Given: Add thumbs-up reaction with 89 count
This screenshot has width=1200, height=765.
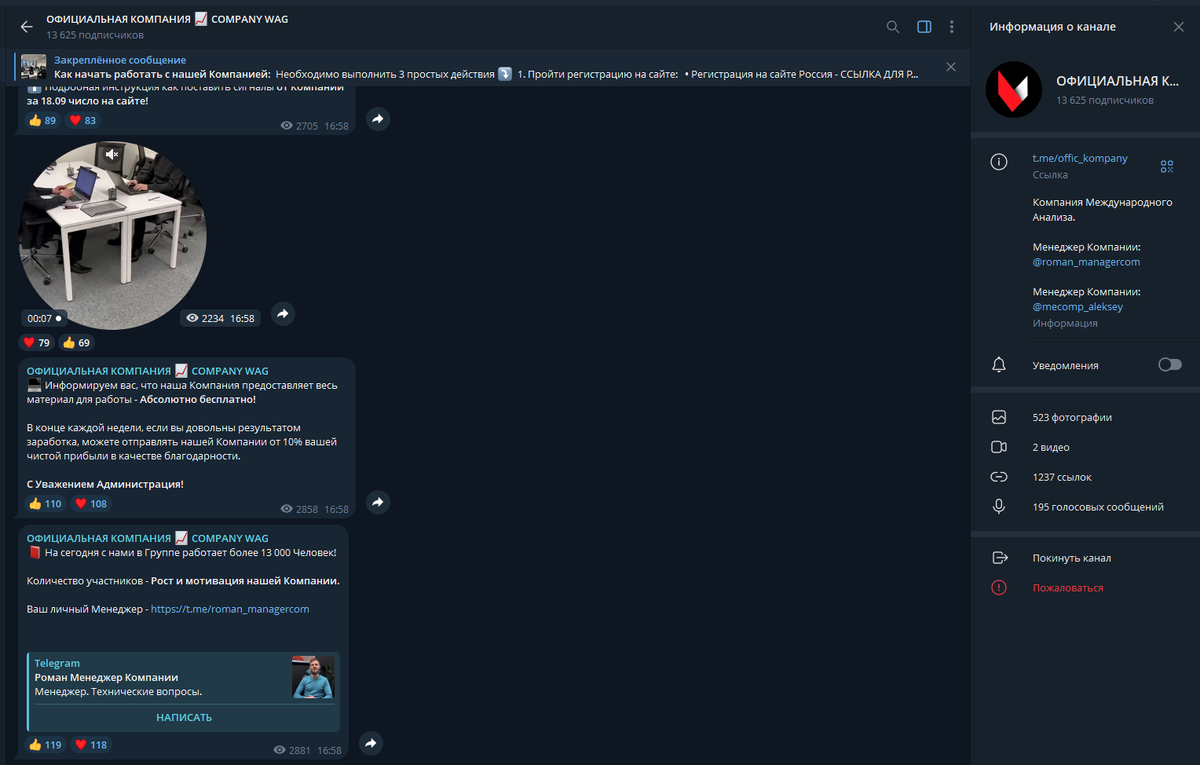Looking at the screenshot, I should (x=42, y=120).
